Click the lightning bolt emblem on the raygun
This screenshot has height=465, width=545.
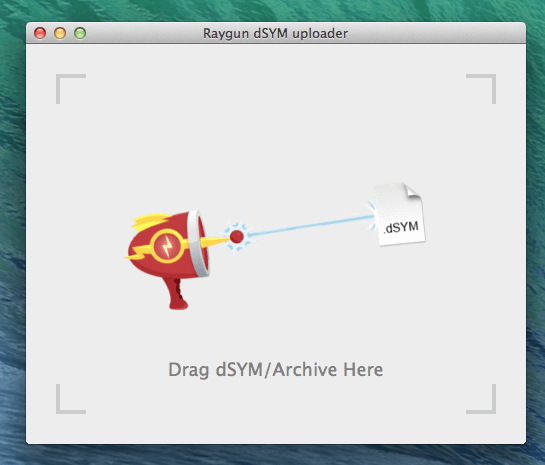[168, 246]
